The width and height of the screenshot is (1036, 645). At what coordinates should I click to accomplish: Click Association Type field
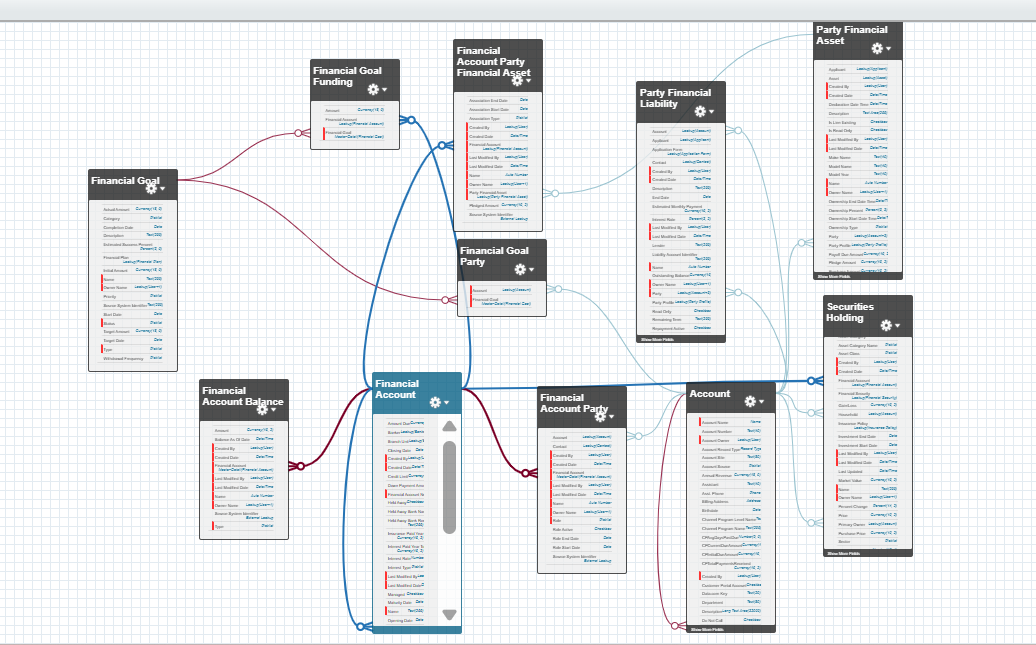(x=499, y=118)
